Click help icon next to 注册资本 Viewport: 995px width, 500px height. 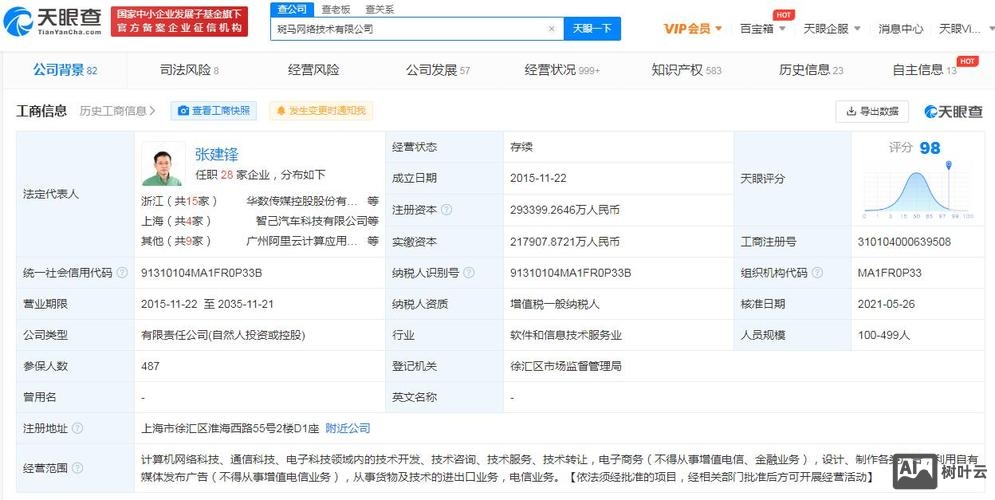447,210
